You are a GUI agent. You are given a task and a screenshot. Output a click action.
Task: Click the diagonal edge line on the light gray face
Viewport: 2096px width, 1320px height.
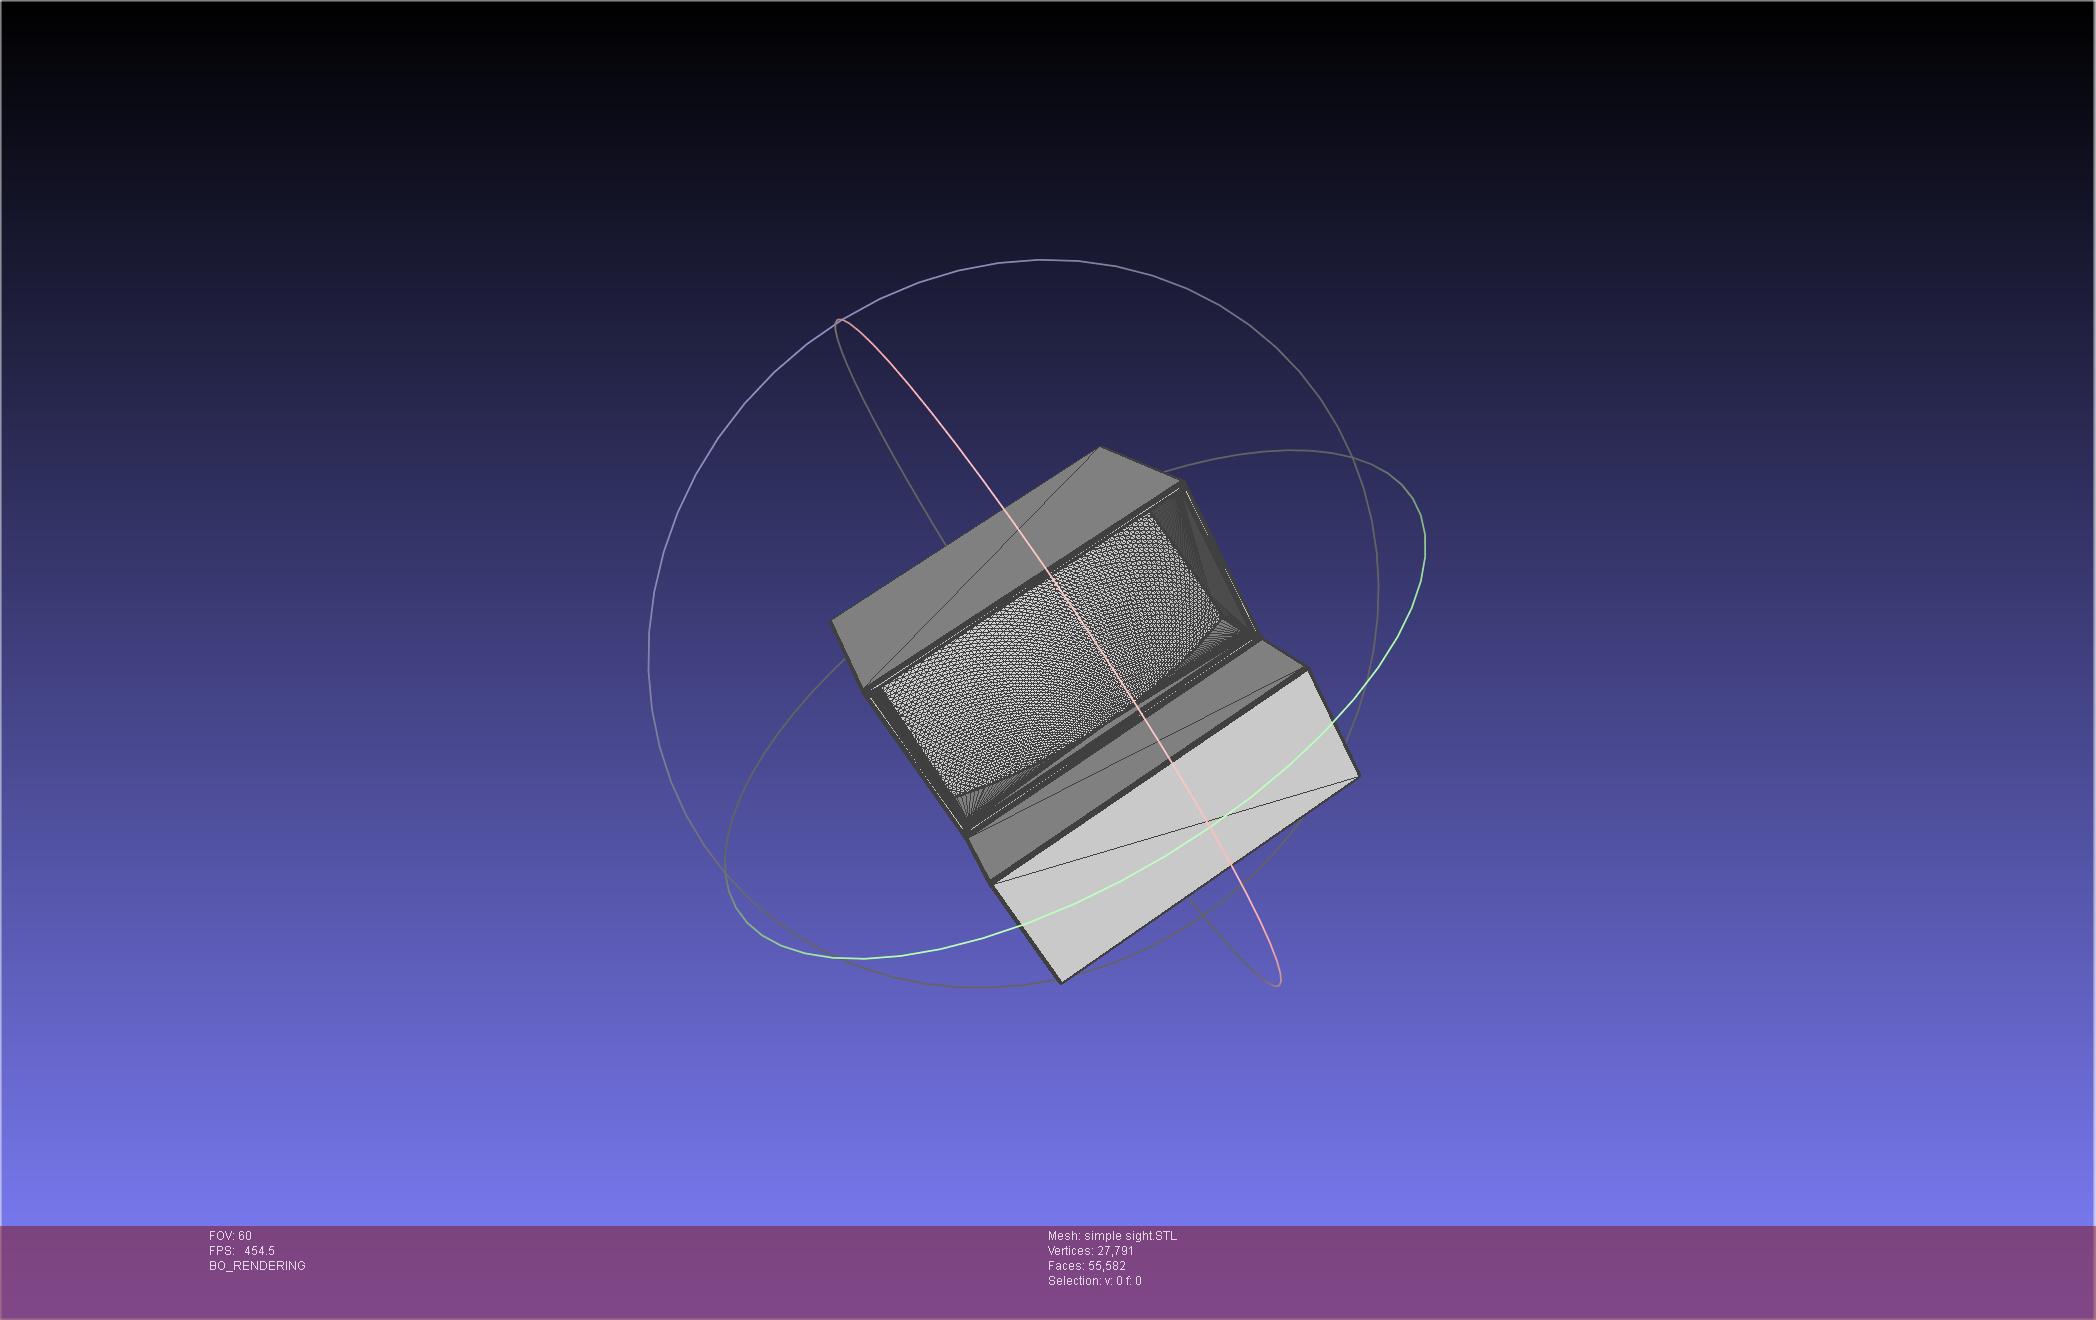[1175, 828]
